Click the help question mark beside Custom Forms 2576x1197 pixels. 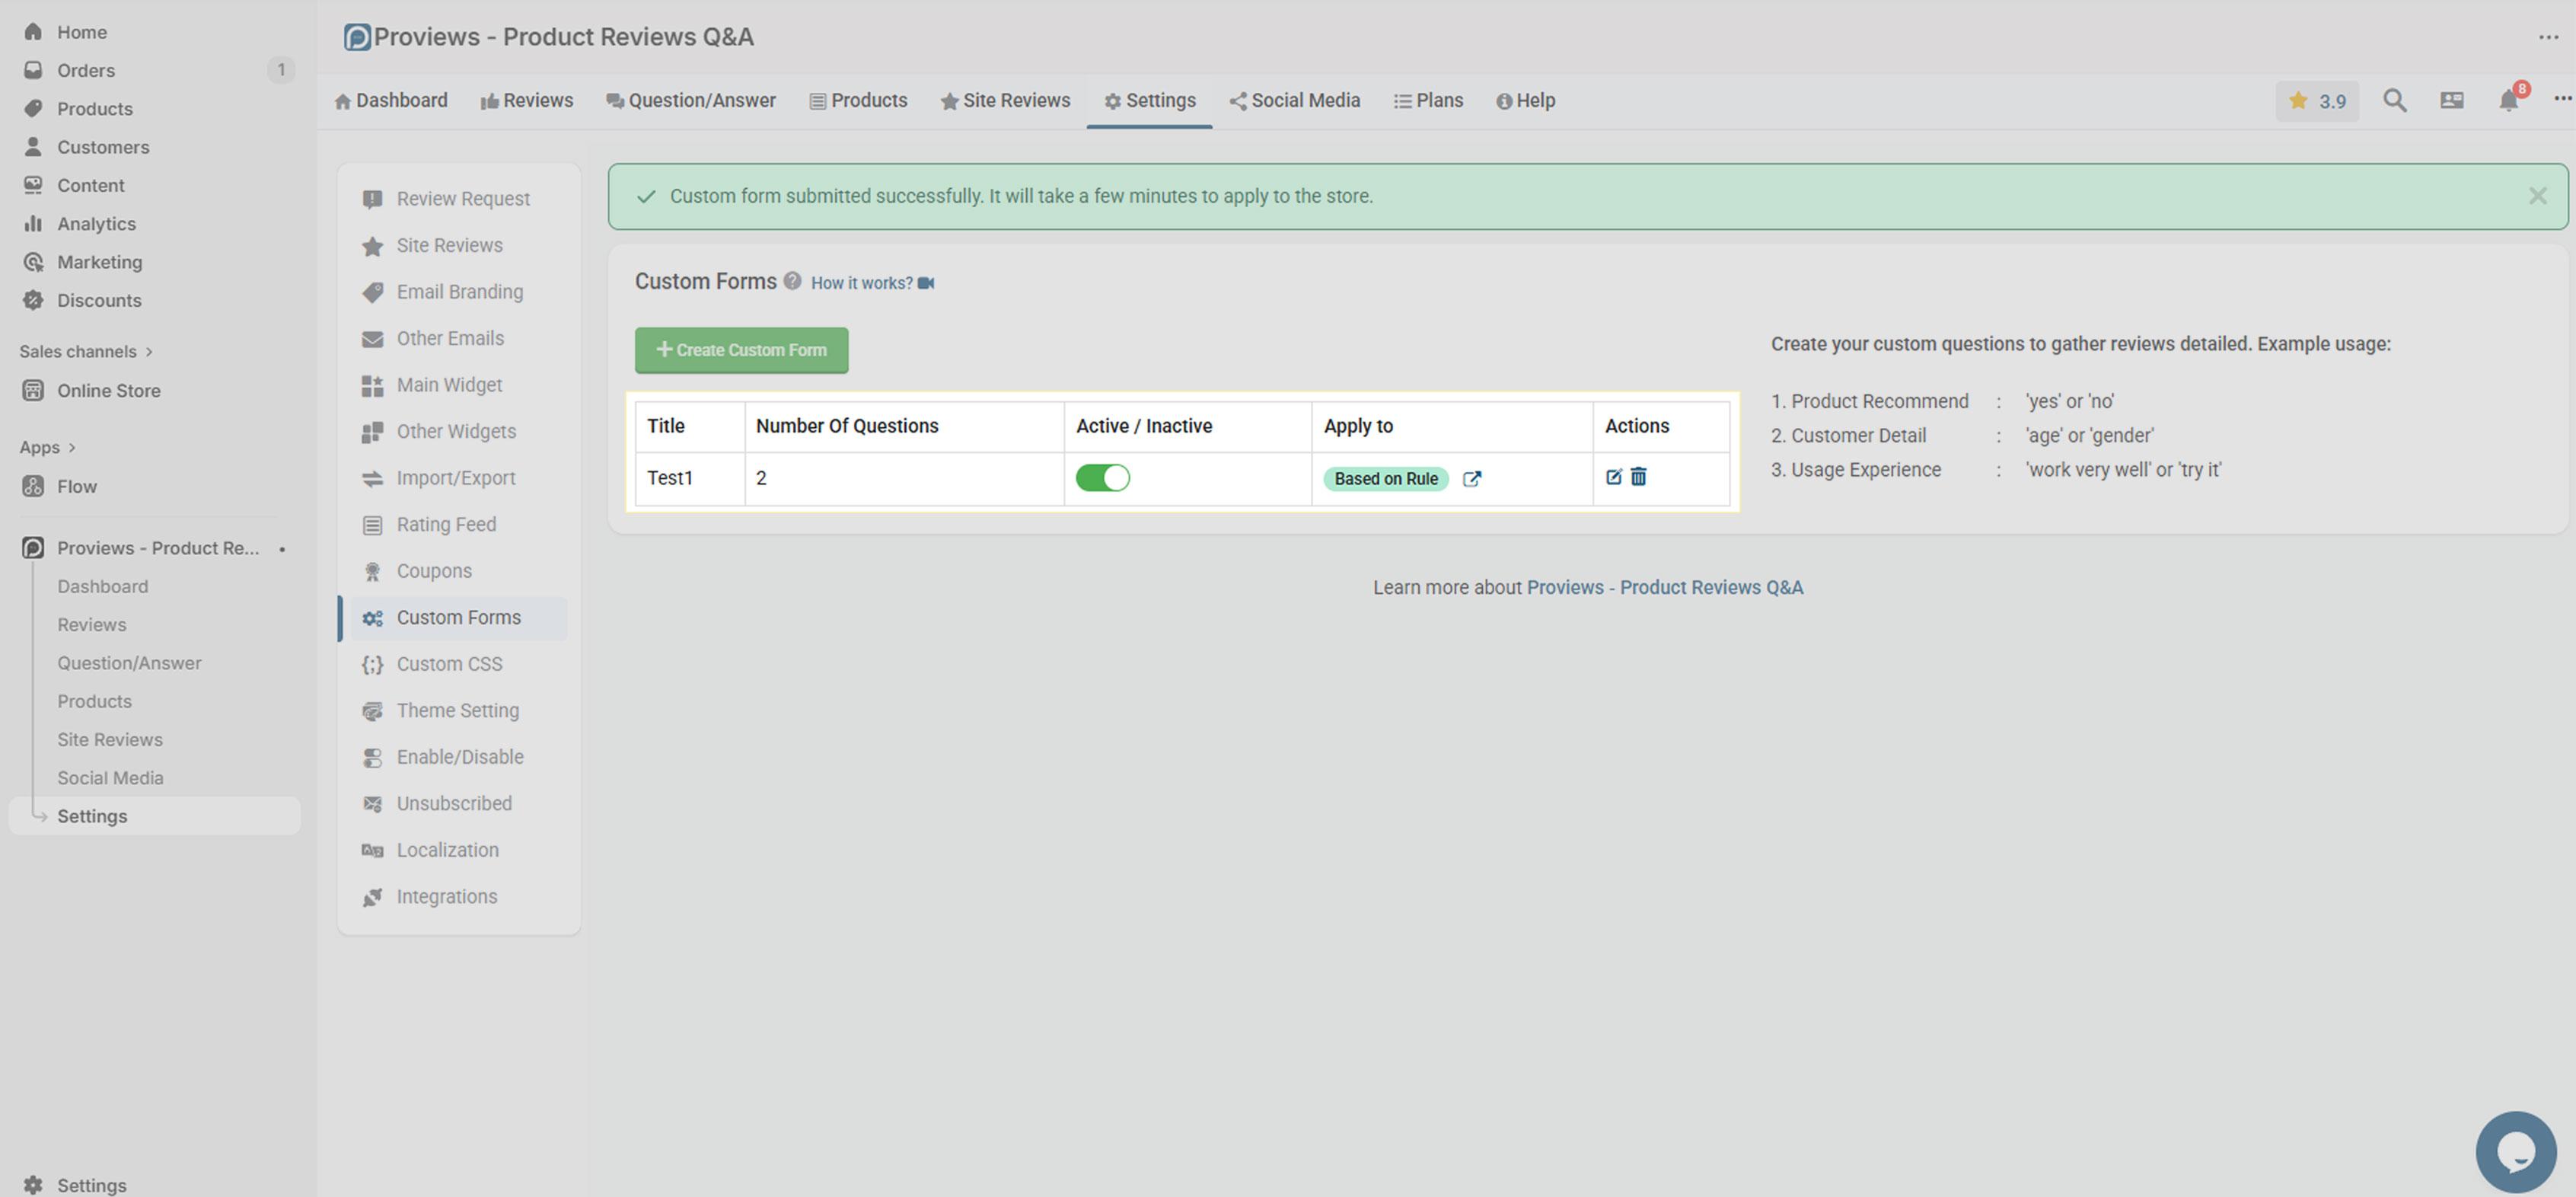tap(792, 281)
